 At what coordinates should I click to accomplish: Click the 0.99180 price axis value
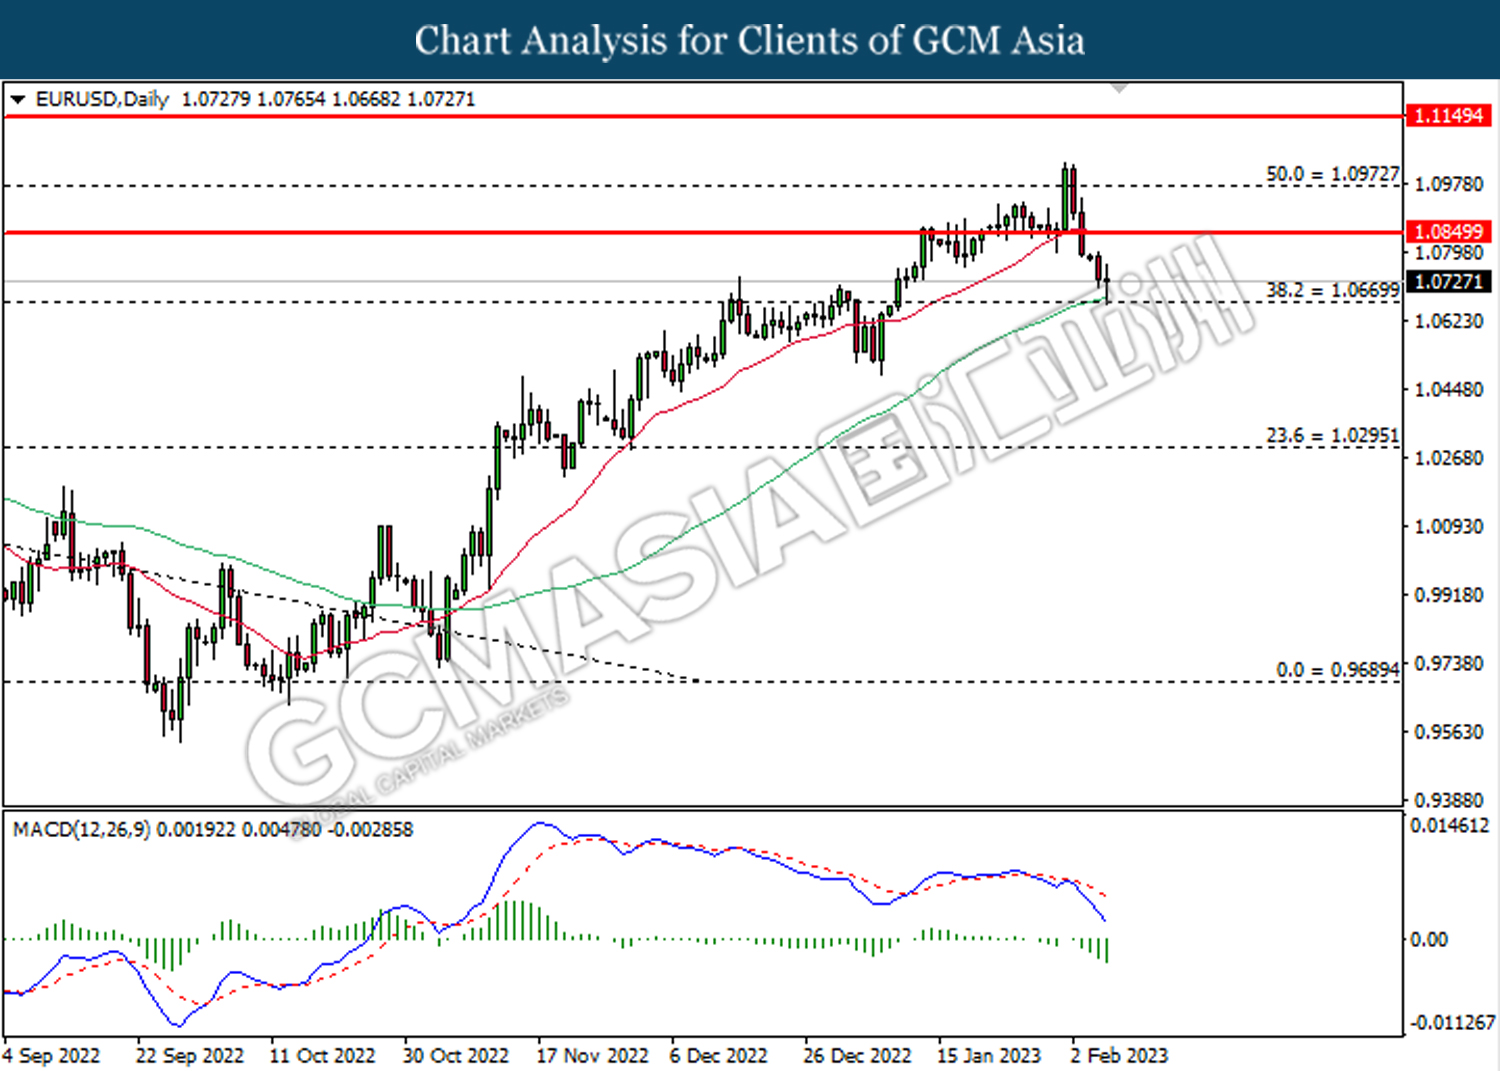click(1449, 595)
